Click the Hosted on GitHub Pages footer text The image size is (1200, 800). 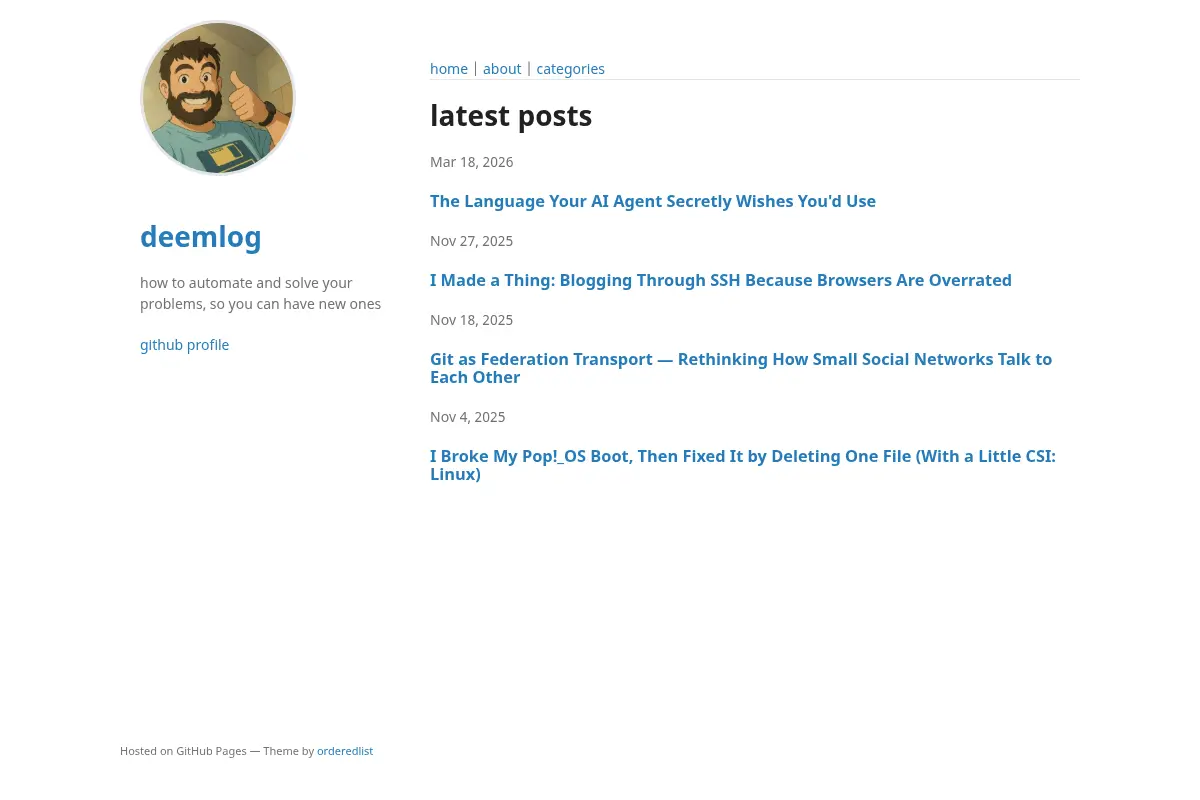(x=183, y=751)
